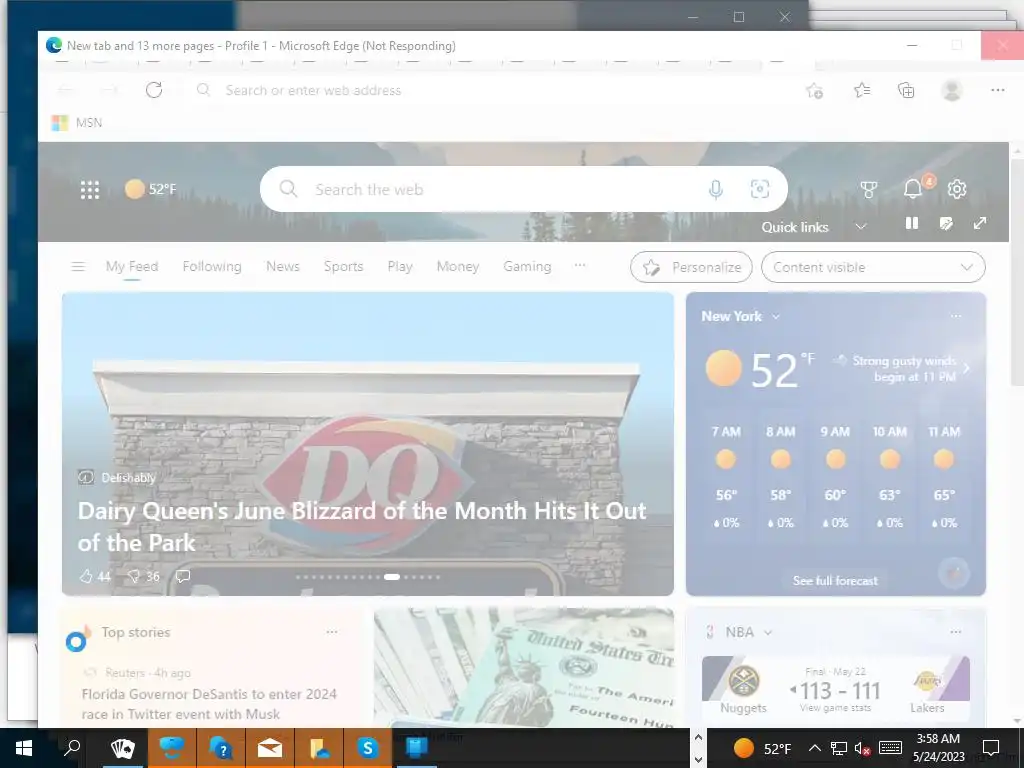
Task: Click the 52°F weather badge on page
Action: (151, 189)
